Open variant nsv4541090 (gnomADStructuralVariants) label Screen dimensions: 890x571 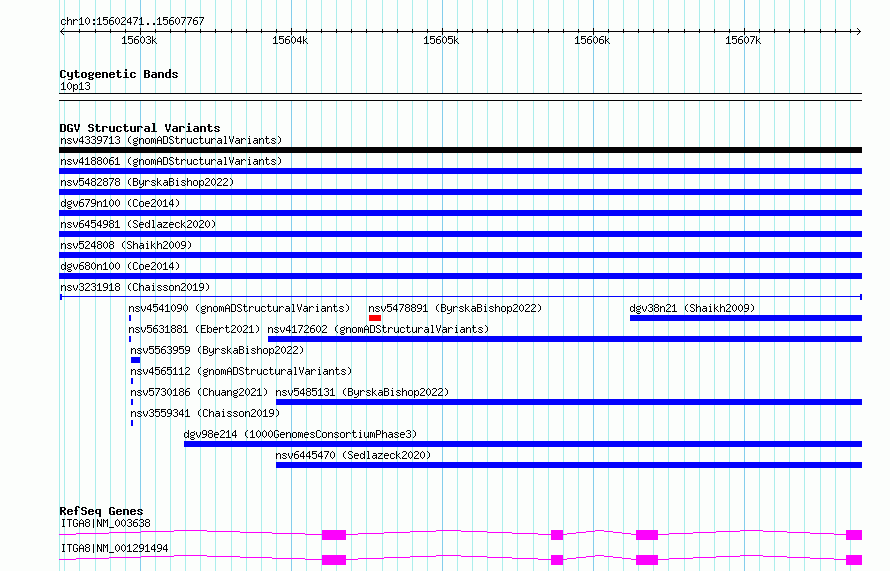pos(239,308)
